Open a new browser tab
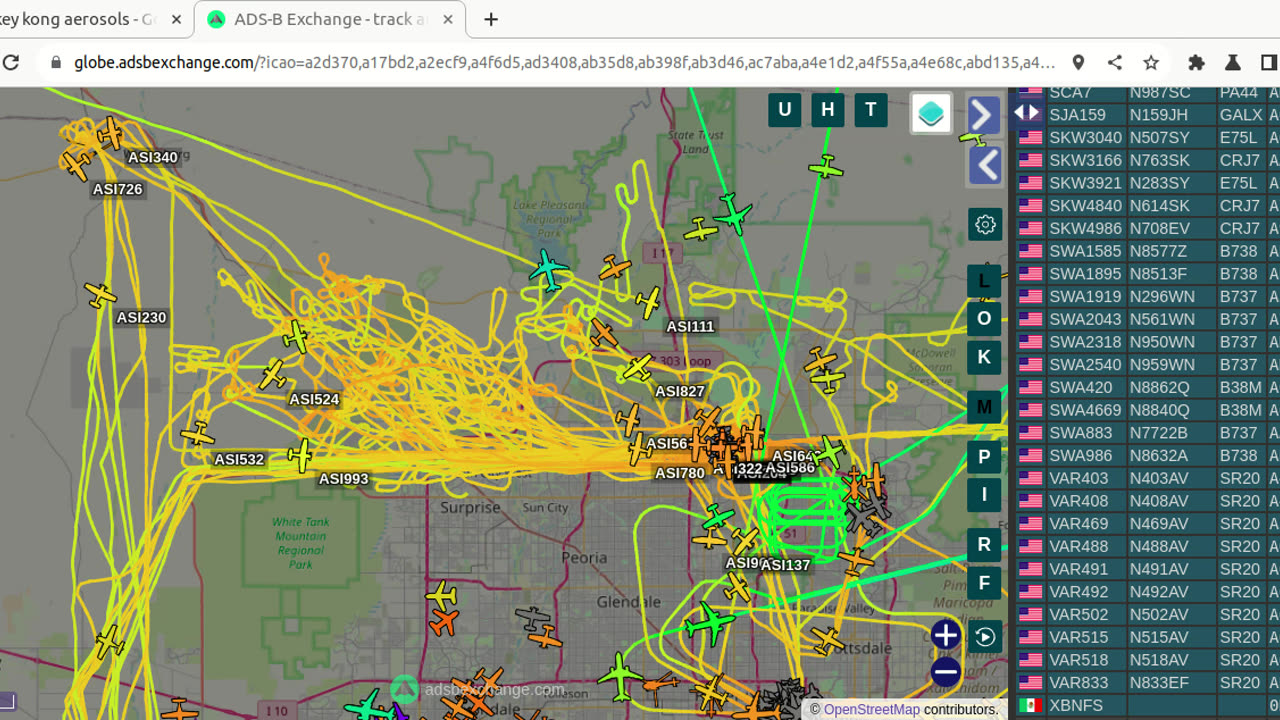 pos(491,19)
